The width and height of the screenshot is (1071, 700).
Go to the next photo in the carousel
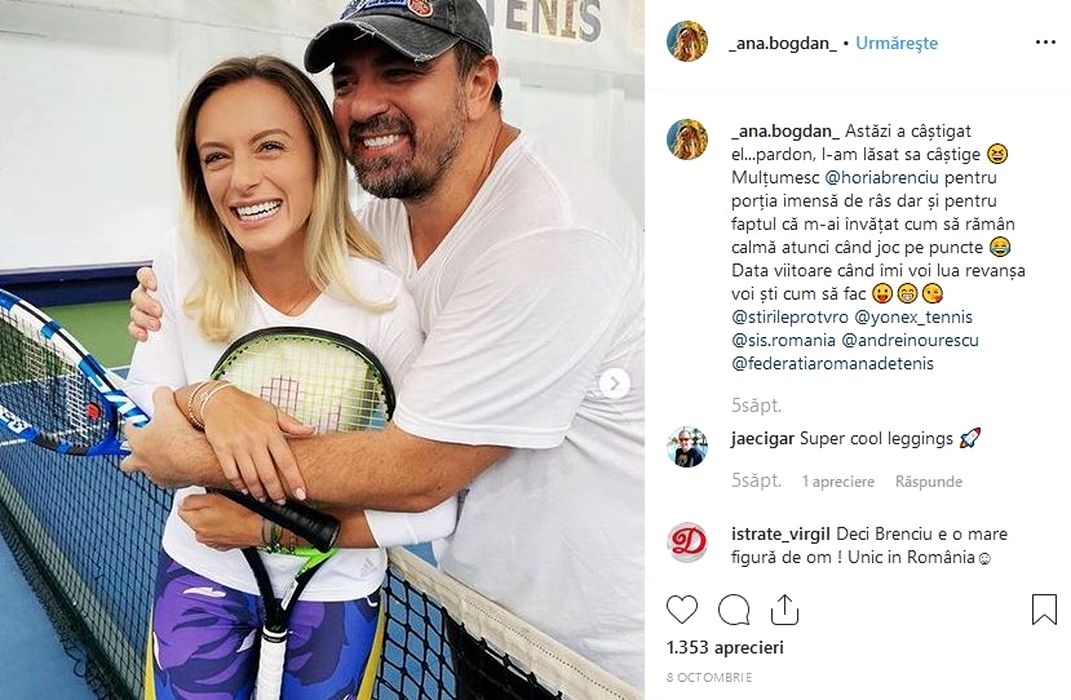pyautogui.click(x=614, y=384)
